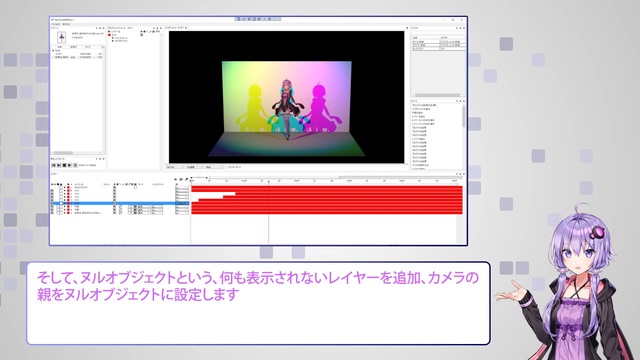Open the parent dropdown of the highlighted layer
The height and width of the screenshot is (360, 640).
[182, 203]
